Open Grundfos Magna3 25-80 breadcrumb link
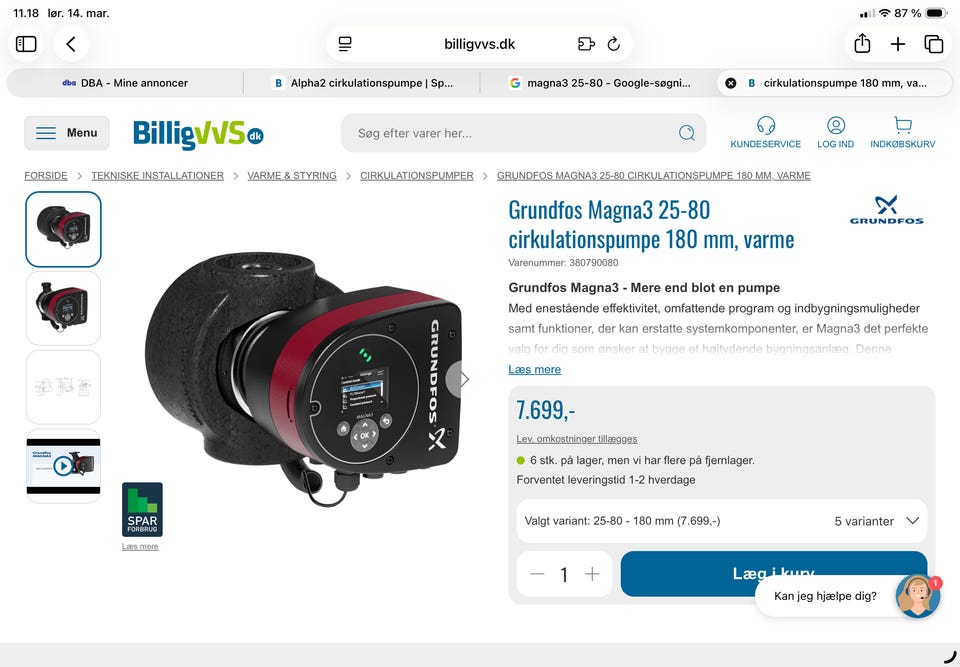 (x=653, y=176)
